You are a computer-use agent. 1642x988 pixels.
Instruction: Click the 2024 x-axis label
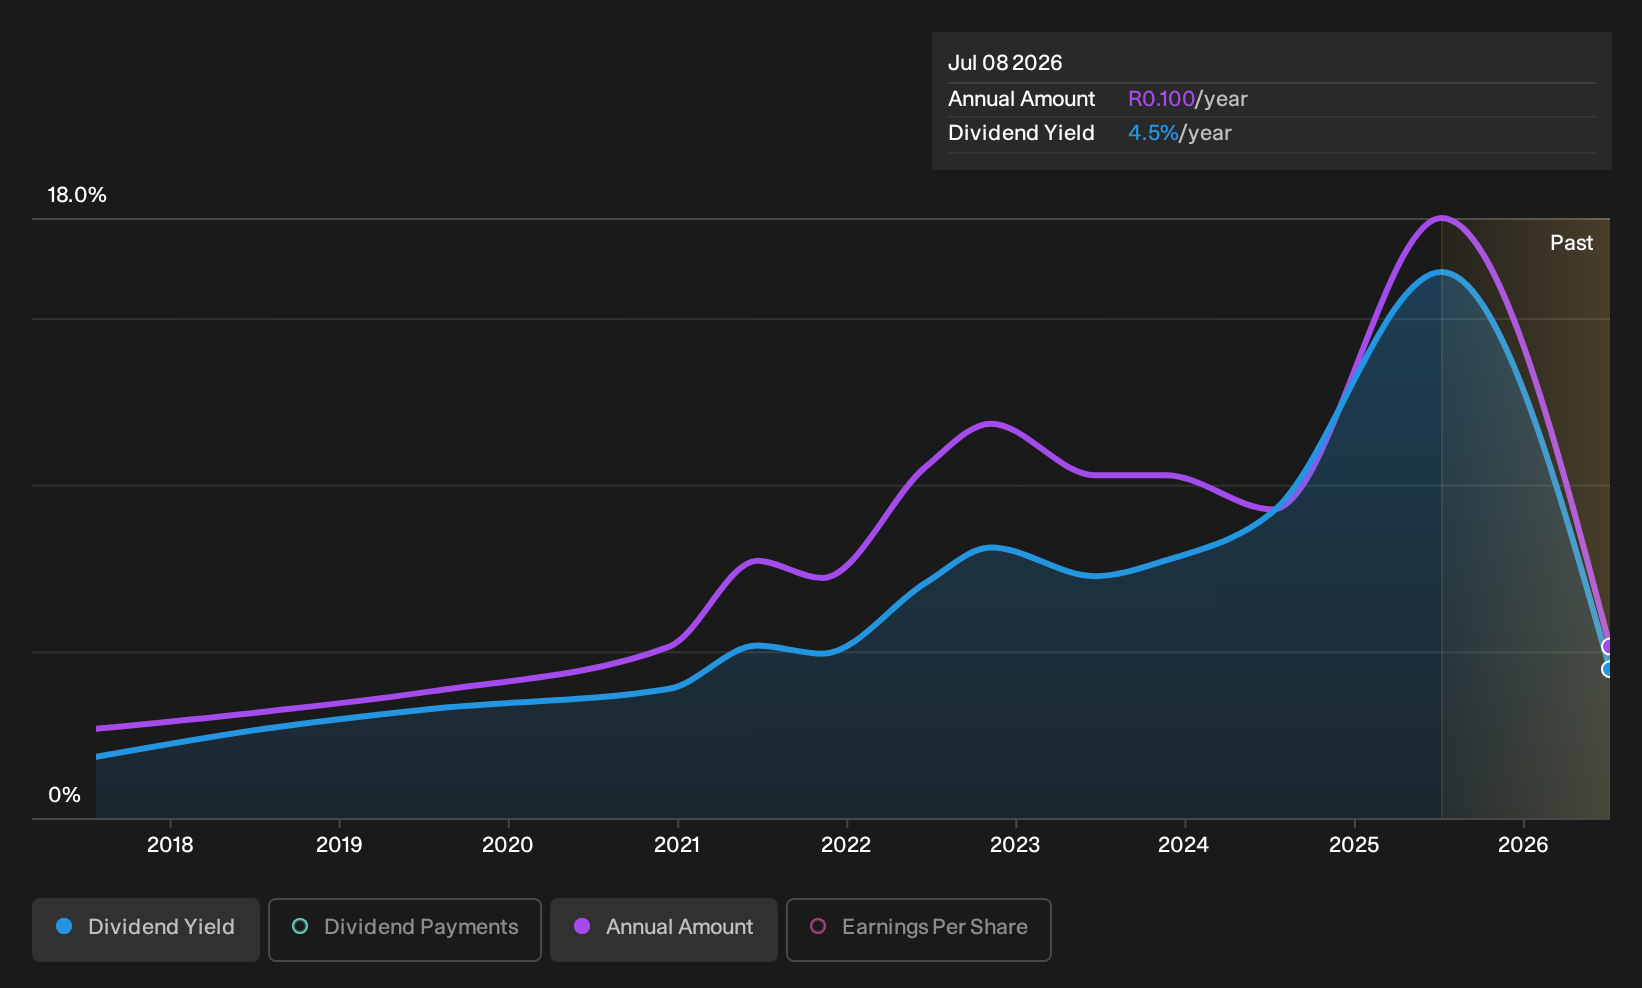click(x=1184, y=845)
